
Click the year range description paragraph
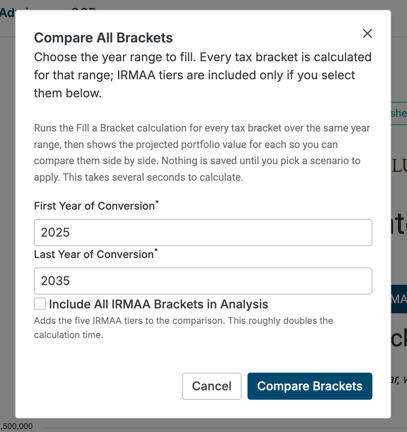[x=203, y=75]
